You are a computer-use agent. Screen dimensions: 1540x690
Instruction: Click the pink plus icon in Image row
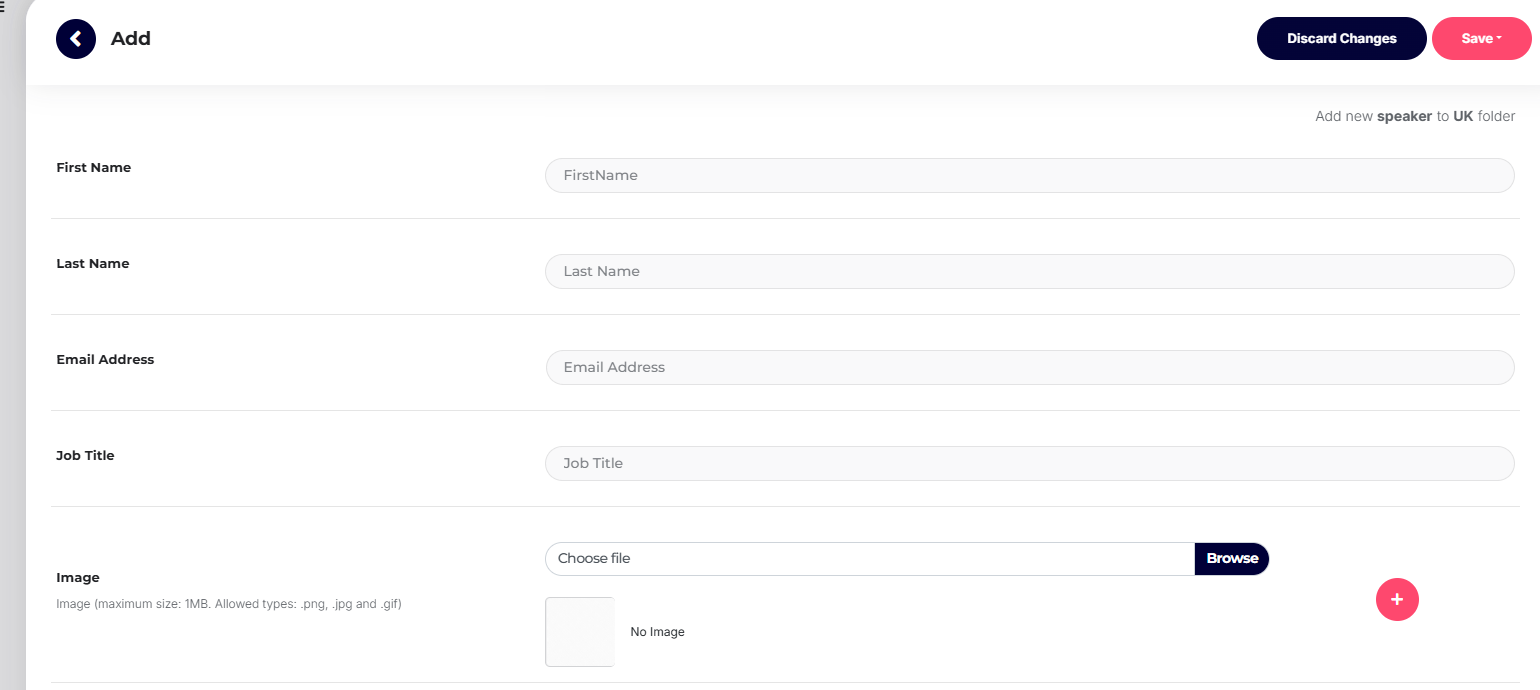tap(1397, 599)
